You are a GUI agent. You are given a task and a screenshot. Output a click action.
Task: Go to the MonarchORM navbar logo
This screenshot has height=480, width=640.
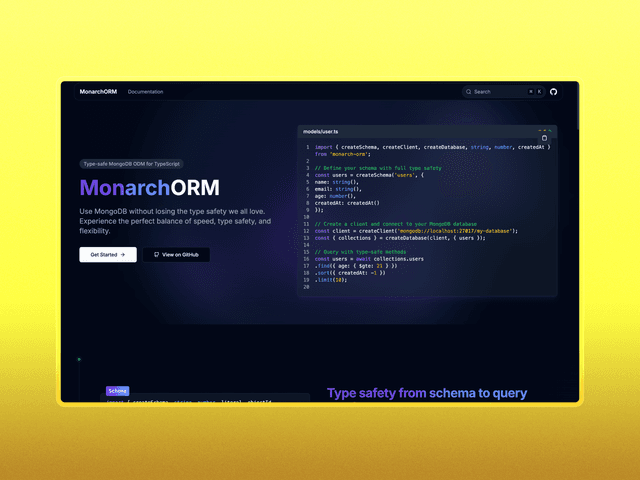pyautogui.click(x=98, y=91)
